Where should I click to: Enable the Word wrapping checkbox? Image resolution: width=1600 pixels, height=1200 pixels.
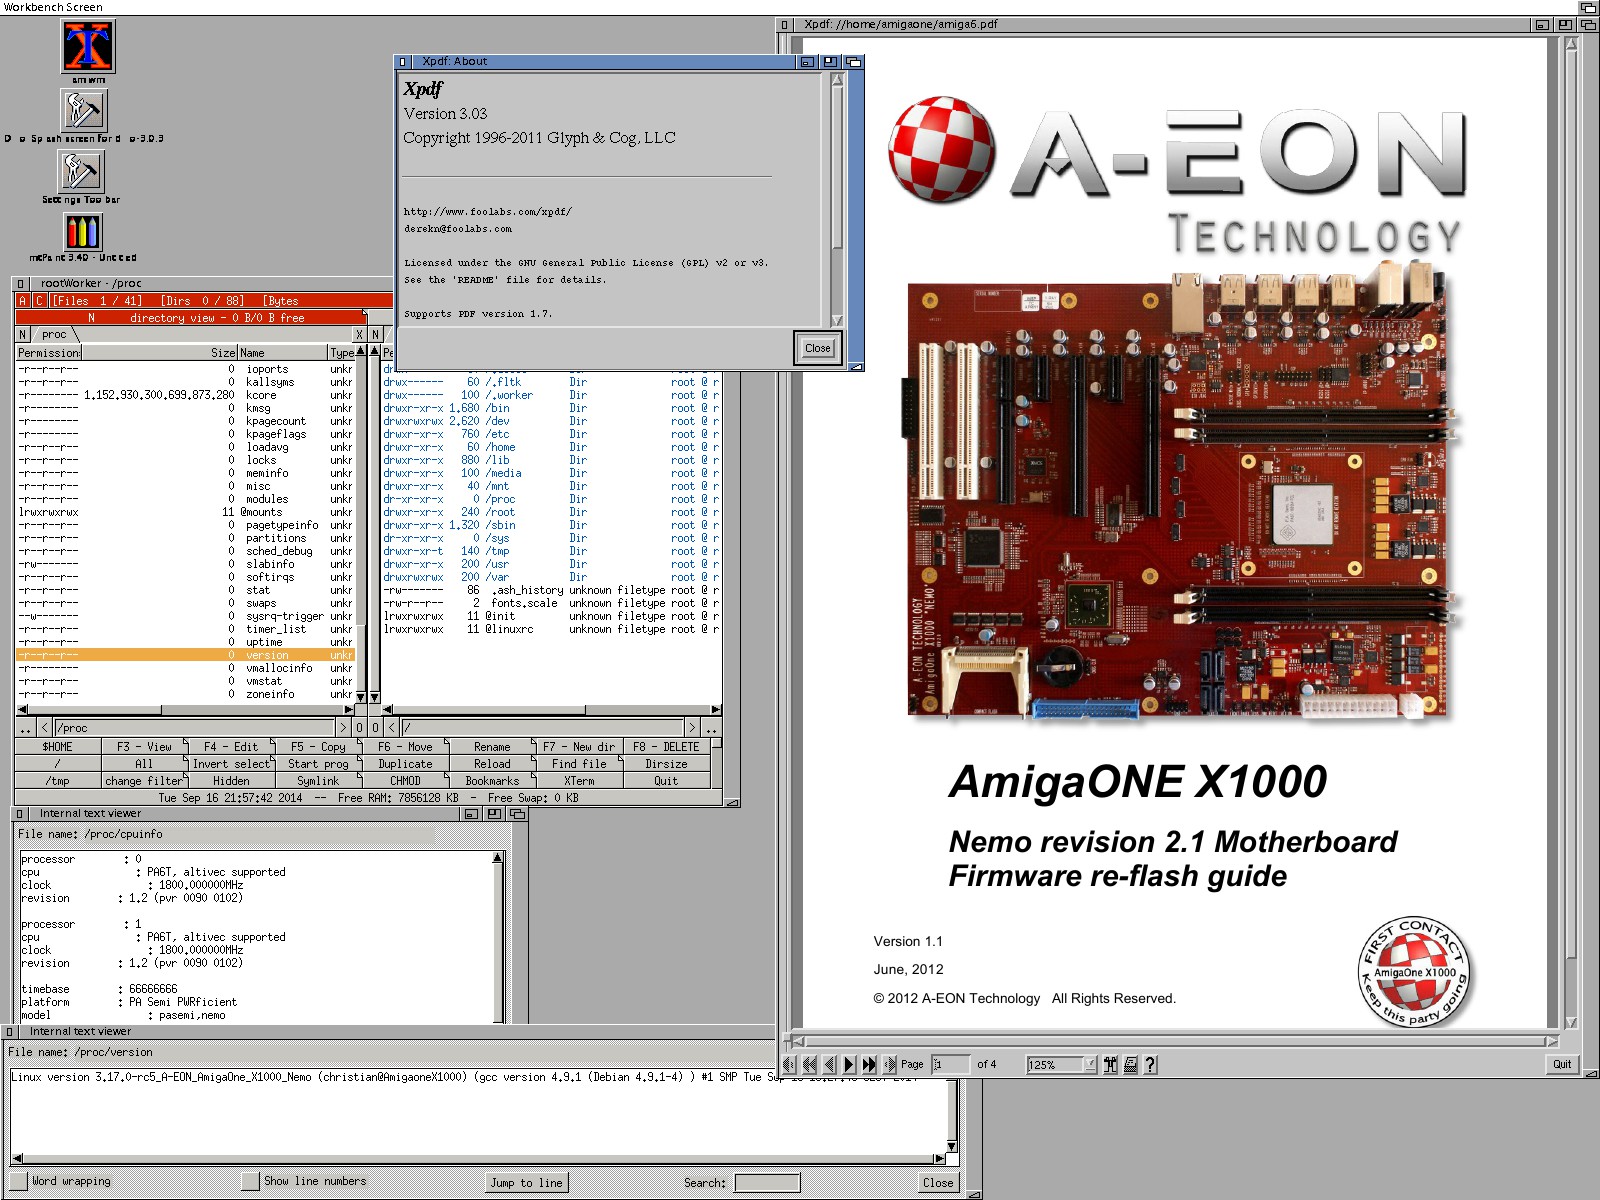[x=20, y=1182]
